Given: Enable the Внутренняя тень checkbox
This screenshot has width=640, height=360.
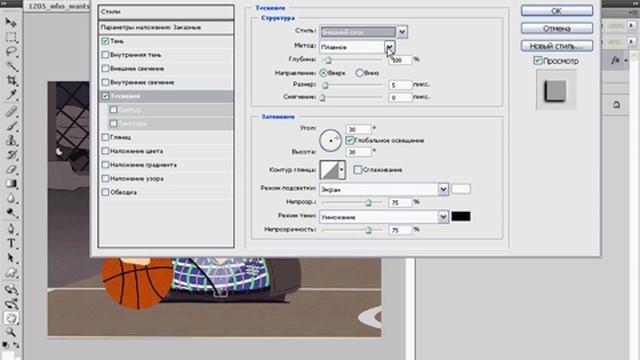Looking at the screenshot, I should pyautogui.click(x=105, y=55).
